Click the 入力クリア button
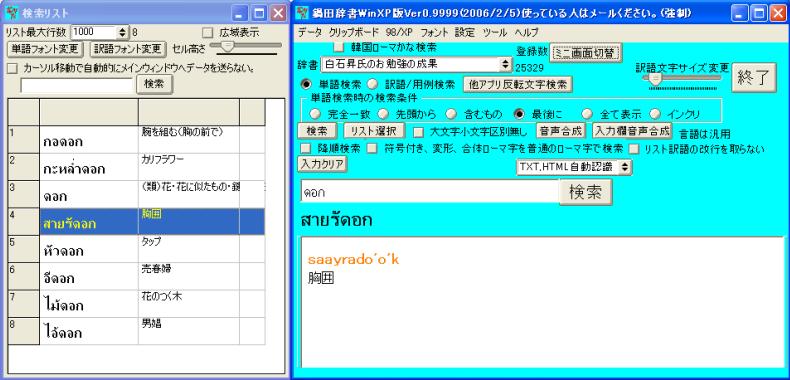790x380 pixels. point(322,164)
